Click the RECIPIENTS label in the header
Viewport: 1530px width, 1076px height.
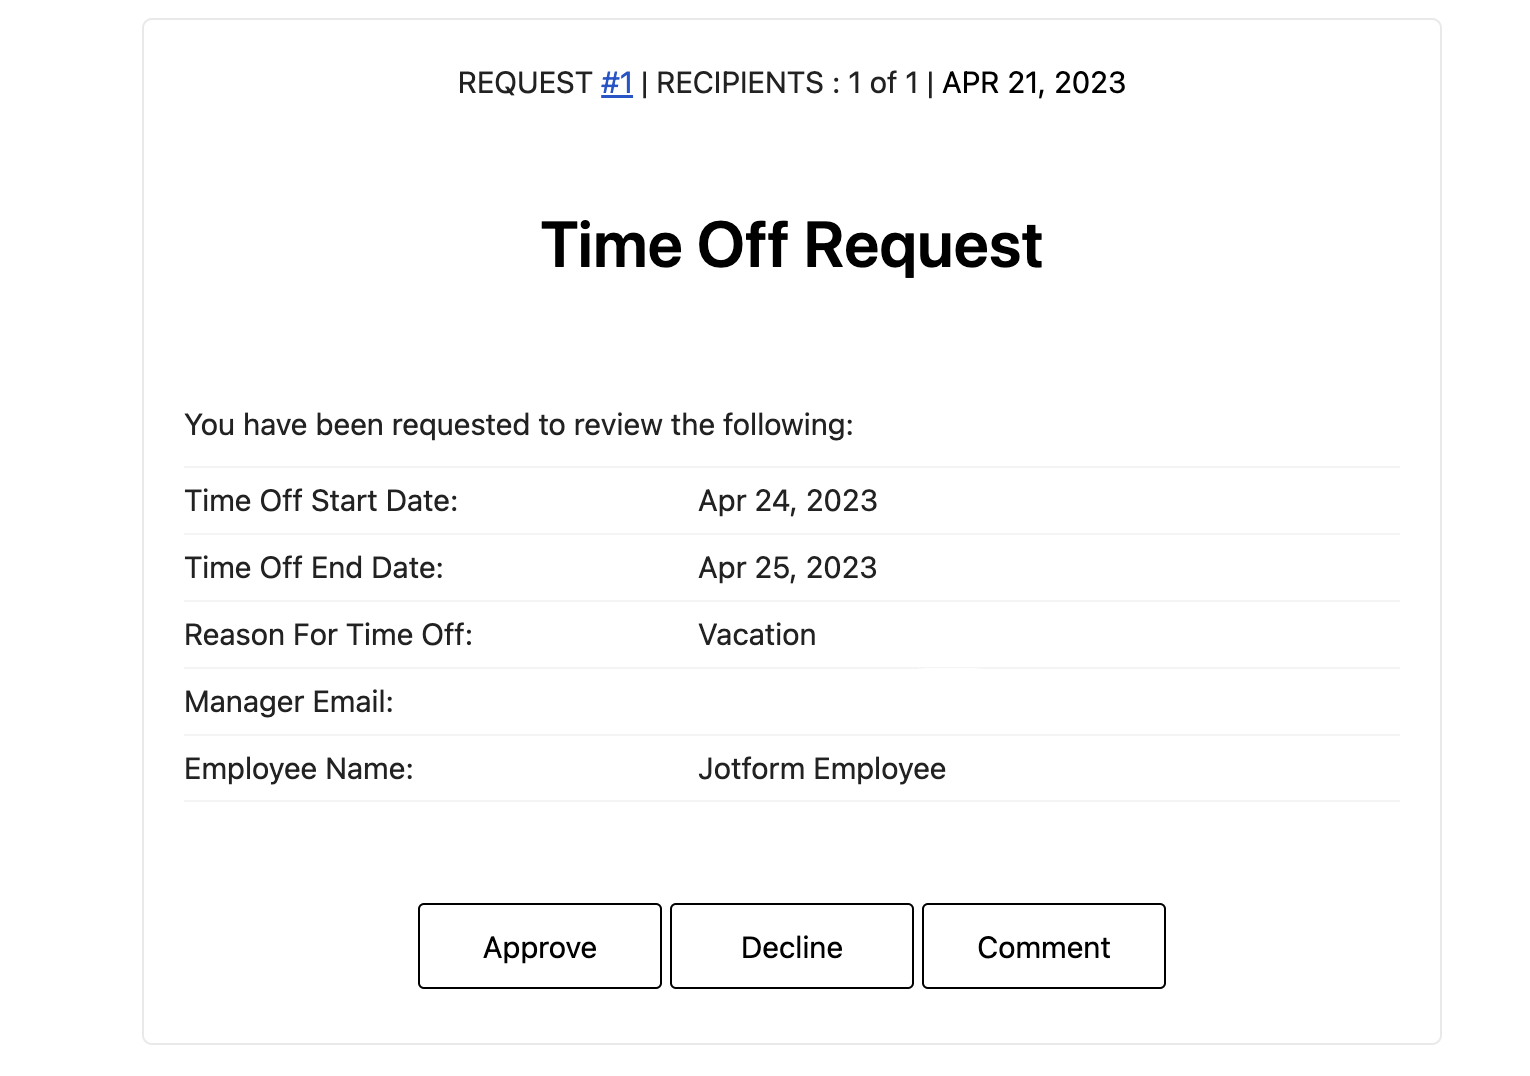tap(740, 83)
